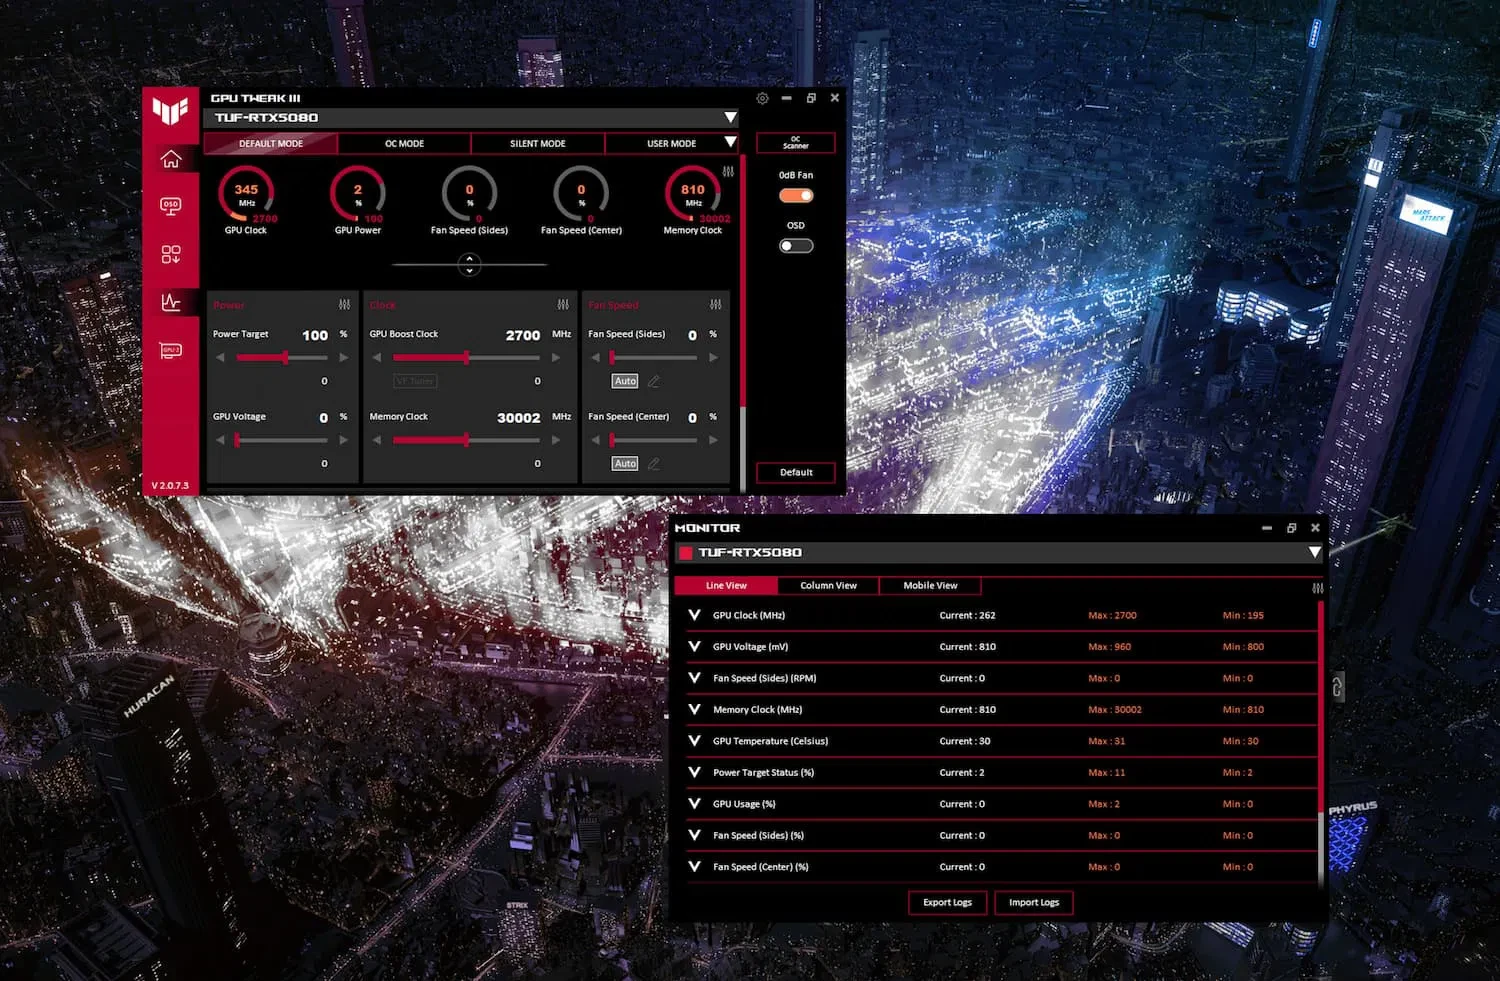Screen dimensions: 1500x981
Task: Click the Default reset button
Action: [795, 471]
